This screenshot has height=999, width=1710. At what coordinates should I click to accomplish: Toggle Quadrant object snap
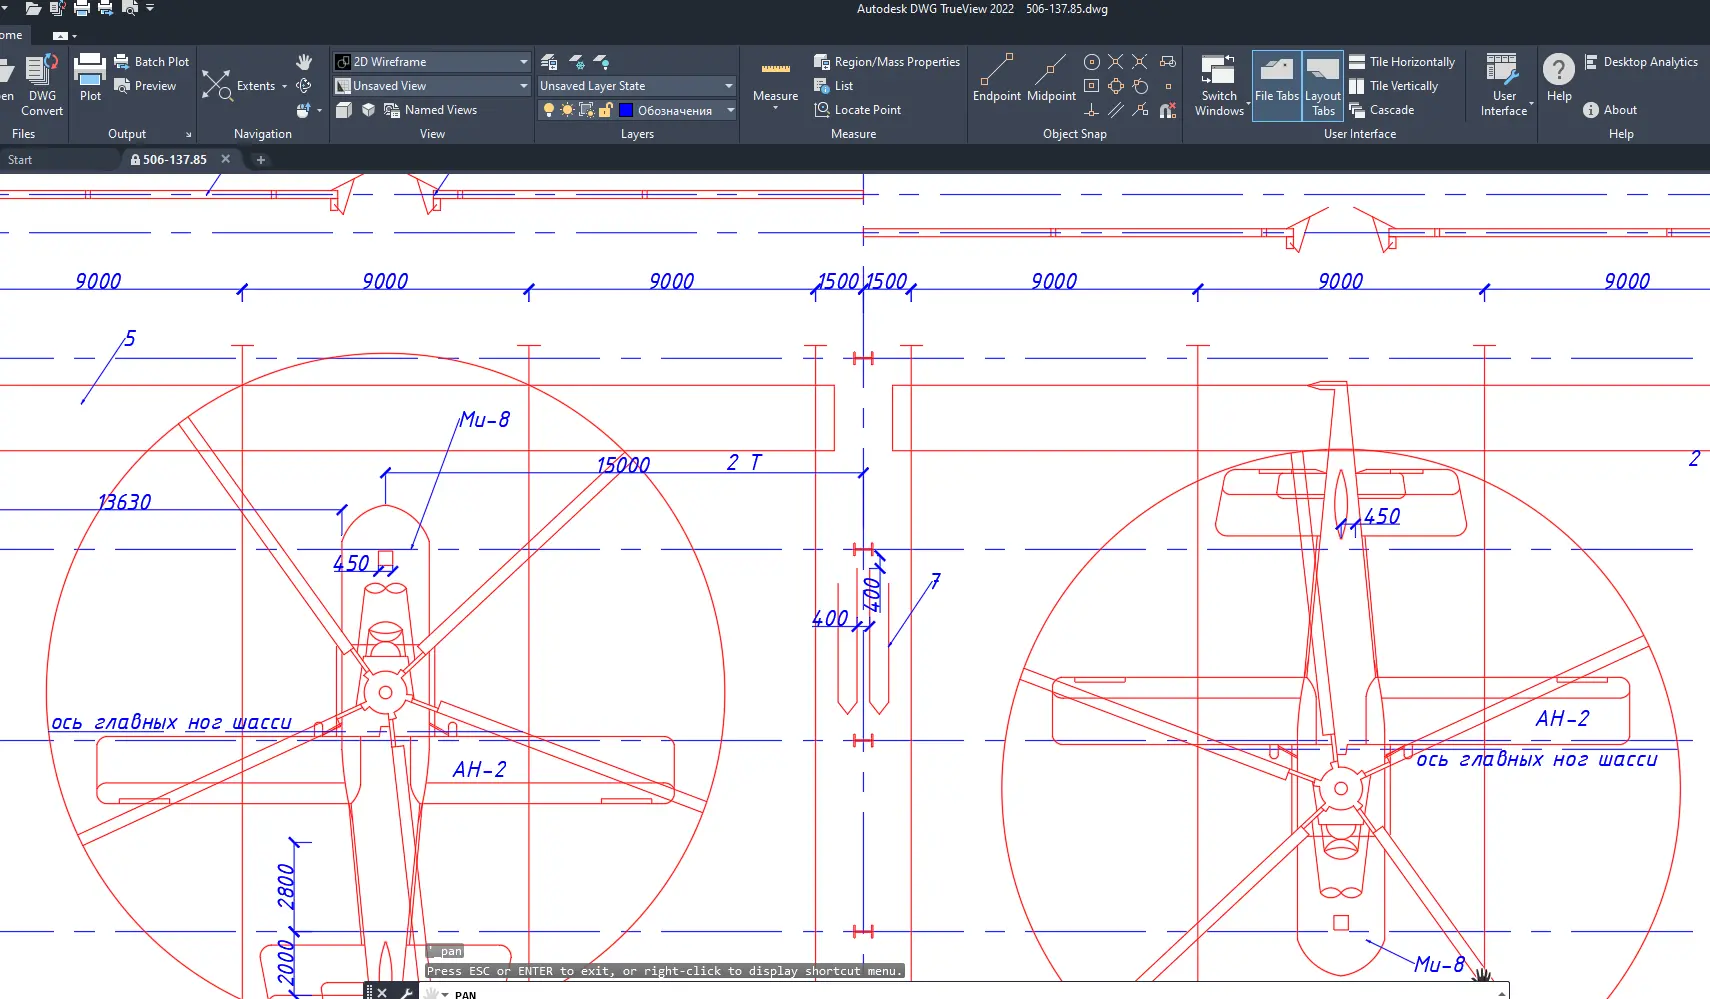1116,86
